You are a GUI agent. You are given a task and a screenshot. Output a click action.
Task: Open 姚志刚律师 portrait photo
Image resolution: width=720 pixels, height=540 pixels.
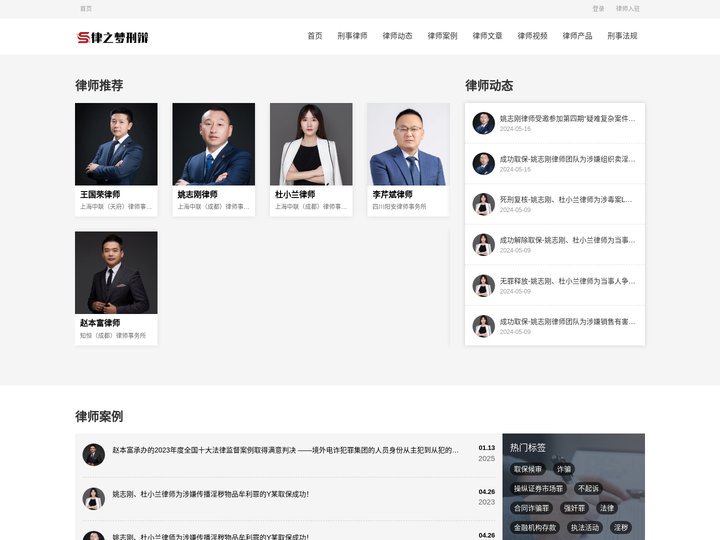click(x=214, y=144)
